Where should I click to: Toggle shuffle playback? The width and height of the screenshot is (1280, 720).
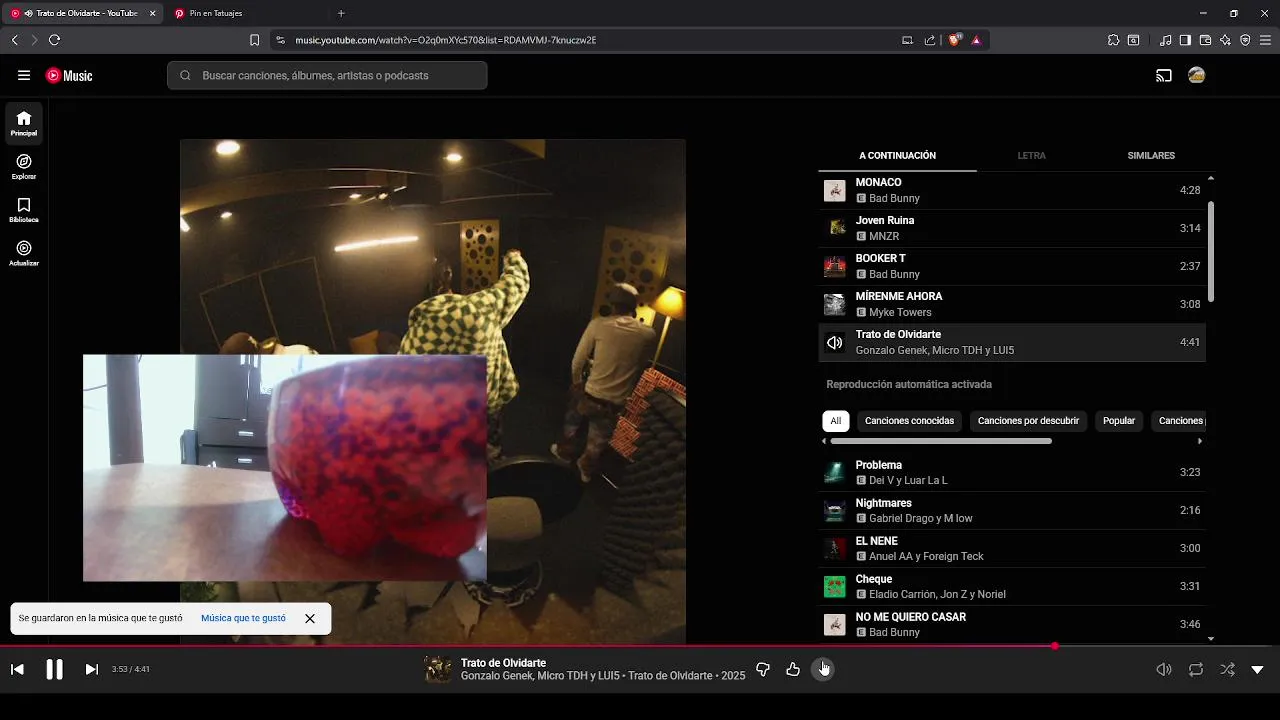point(1228,669)
